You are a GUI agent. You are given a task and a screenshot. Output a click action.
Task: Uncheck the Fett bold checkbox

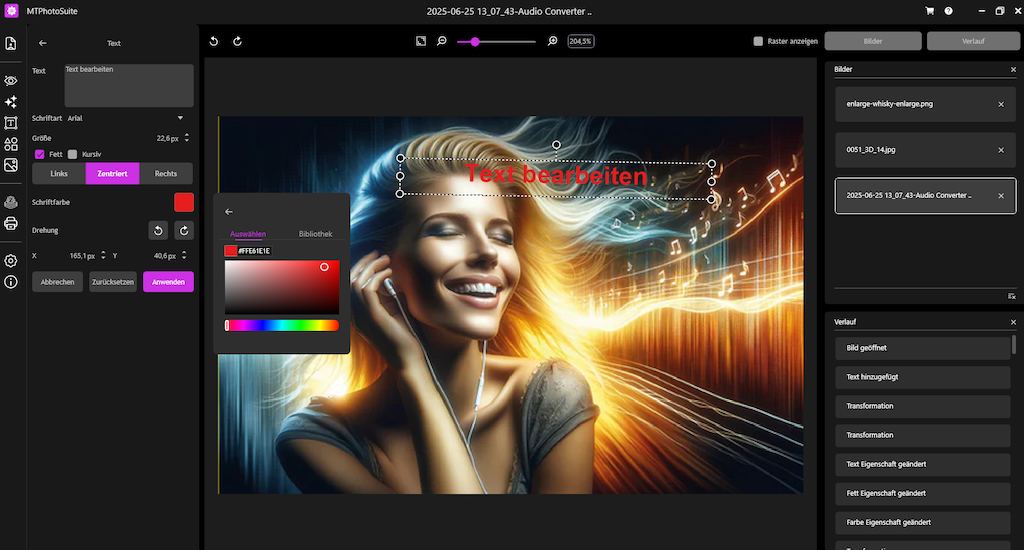[x=40, y=154]
